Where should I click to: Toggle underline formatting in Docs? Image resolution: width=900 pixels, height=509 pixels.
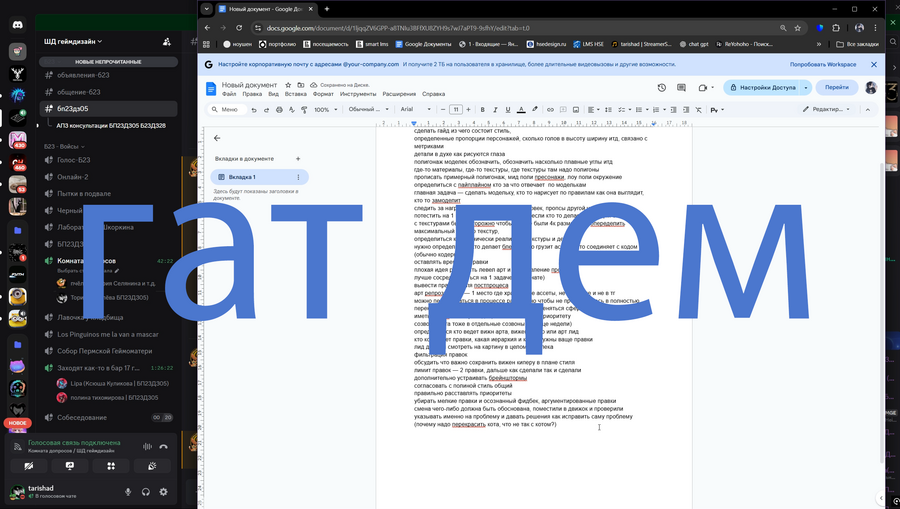tap(507, 110)
